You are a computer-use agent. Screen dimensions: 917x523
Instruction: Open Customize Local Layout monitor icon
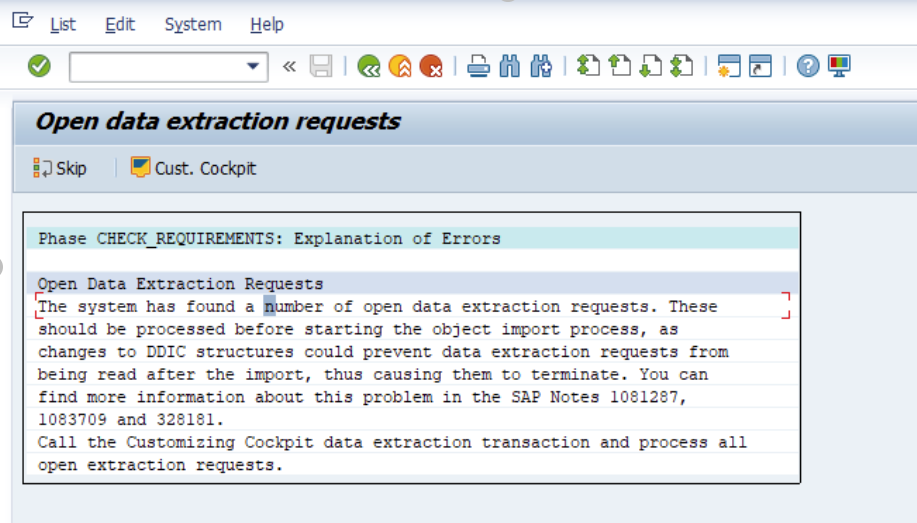(839, 67)
